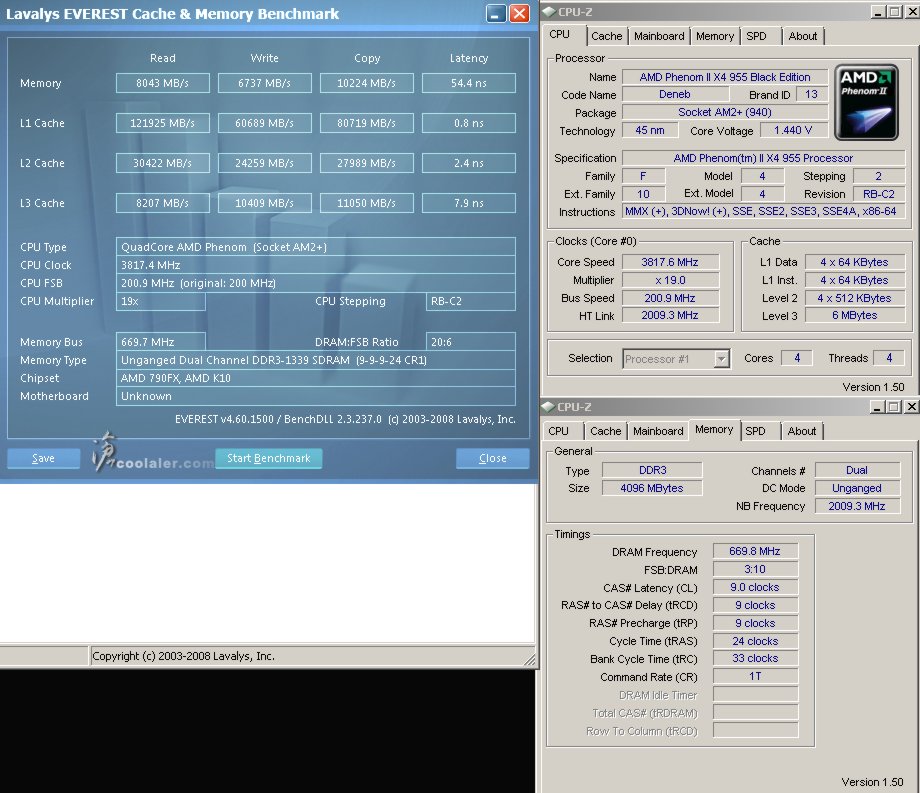The width and height of the screenshot is (920, 793).
Task: Click CPU Multiplier field 19x in EVEREST
Action: pyautogui.click(x=161, y=301)
